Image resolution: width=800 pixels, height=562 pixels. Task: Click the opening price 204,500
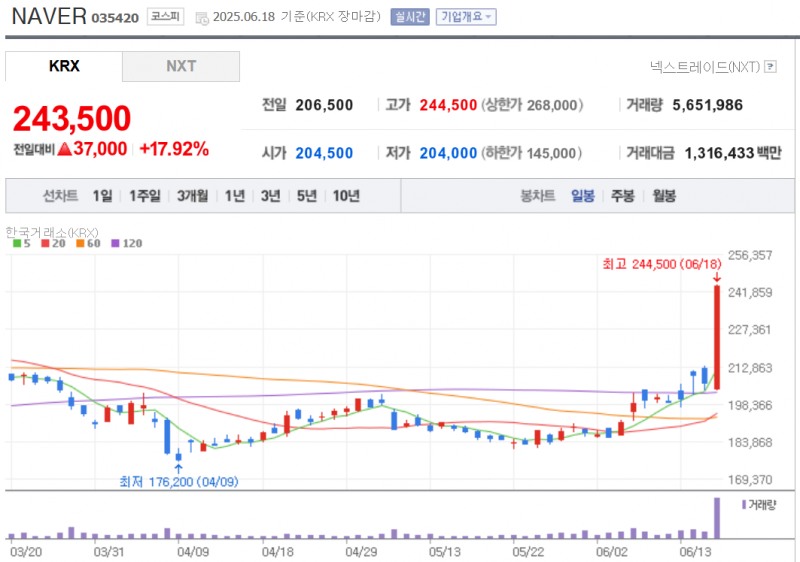pyautogui.click(x=324, y=153)
